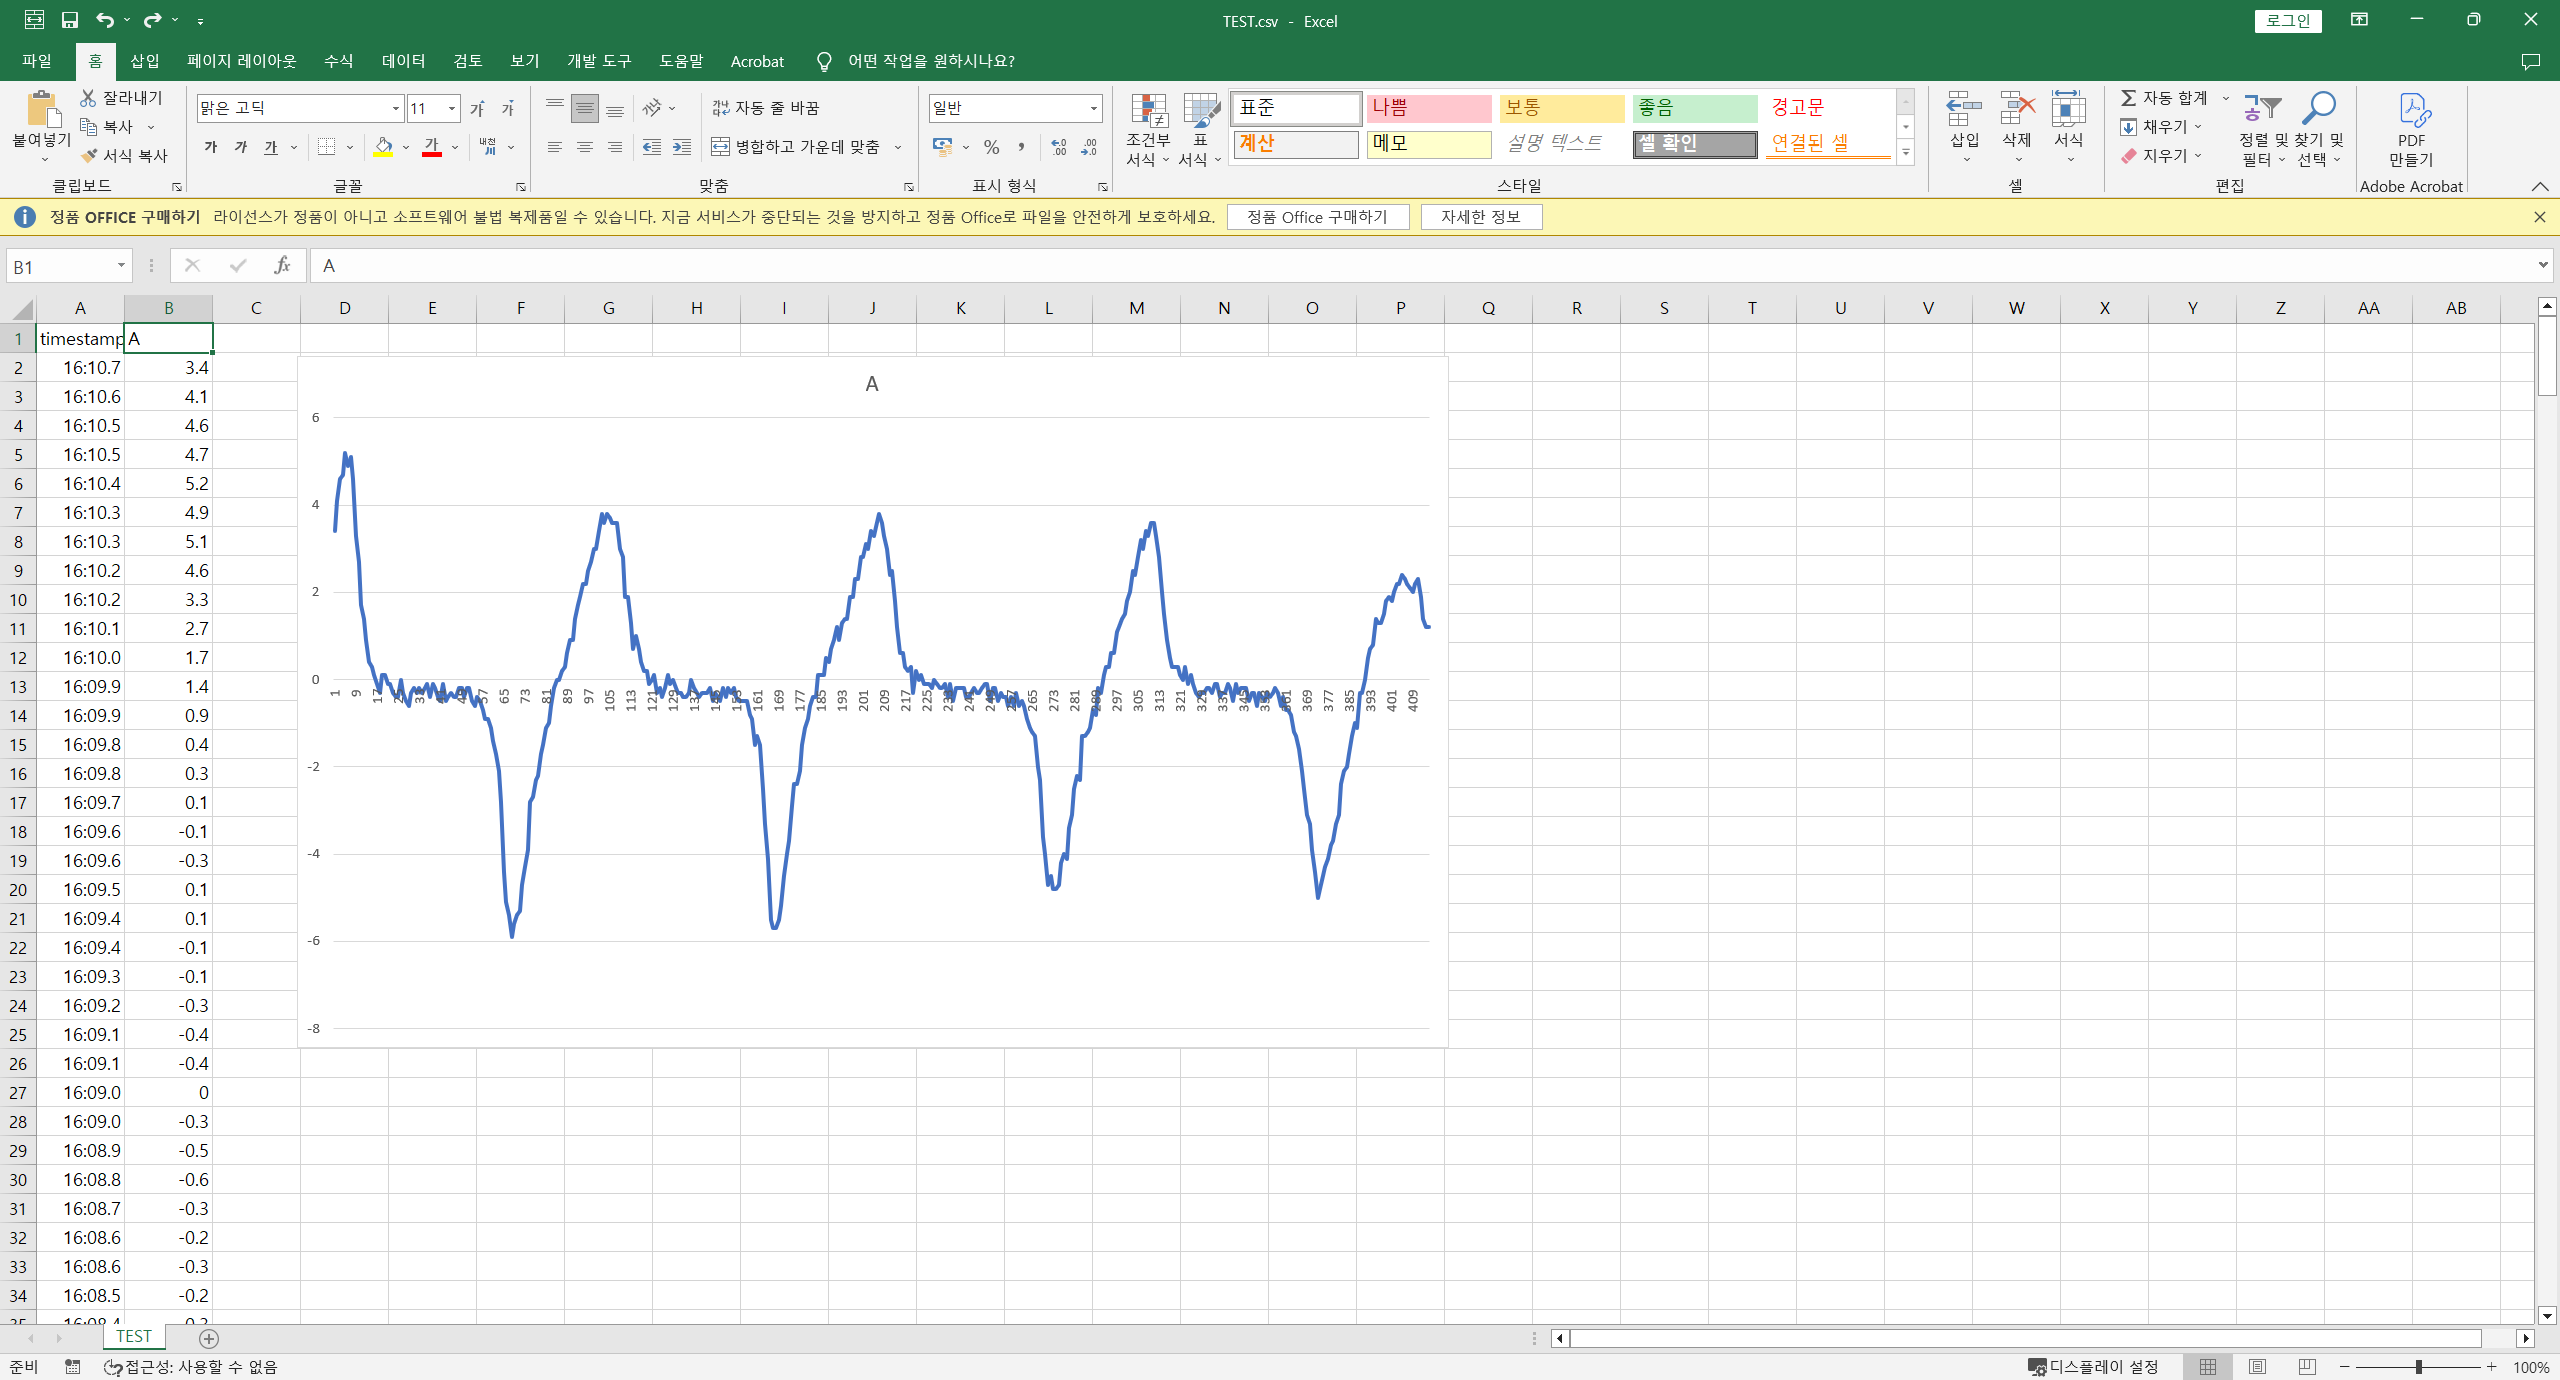2560x1380 pixels.
Task: Click the Format Painter brush icon
Action: click(91, 156)
